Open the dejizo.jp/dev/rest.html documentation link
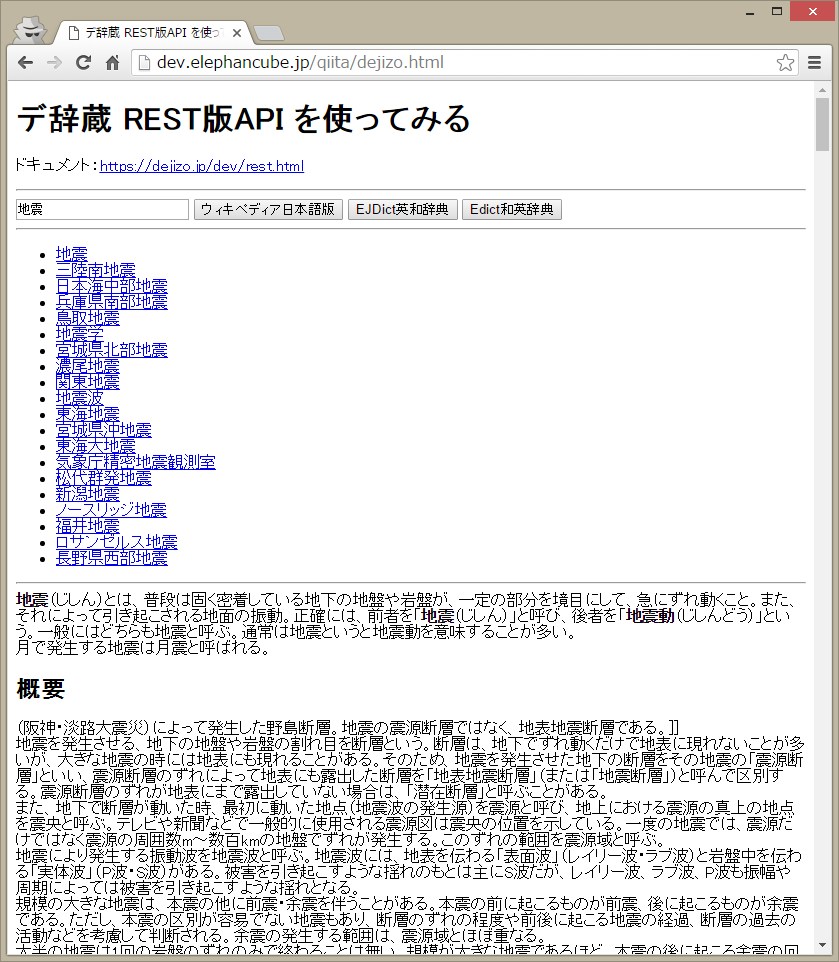The image size is (839, 962). click(x=200, y=166)
